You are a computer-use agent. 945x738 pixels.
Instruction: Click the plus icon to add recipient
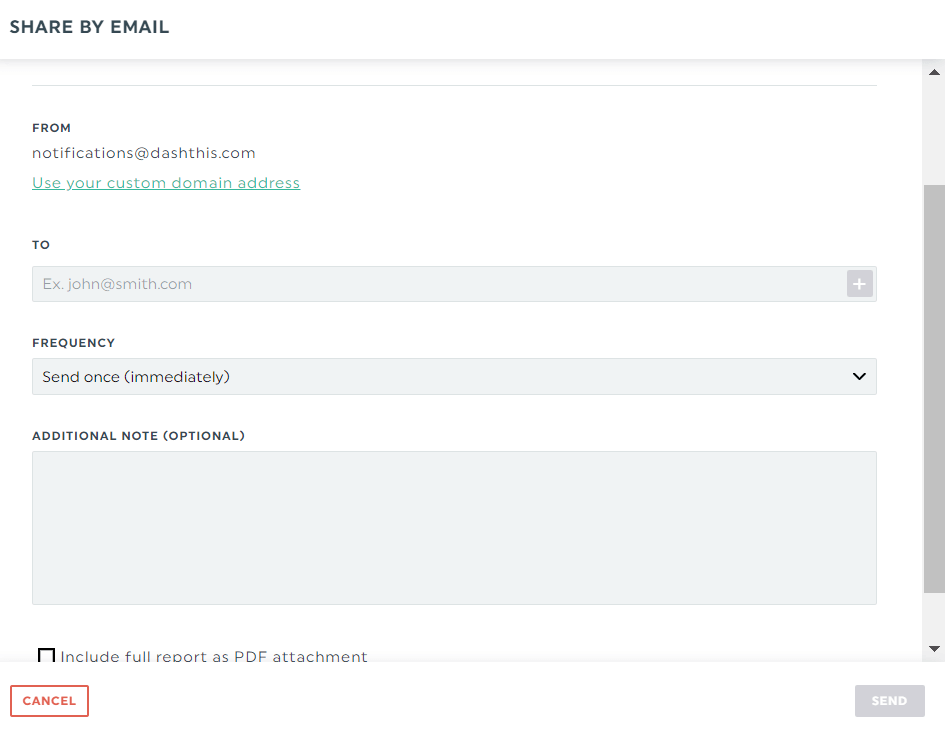pos(859,284)
